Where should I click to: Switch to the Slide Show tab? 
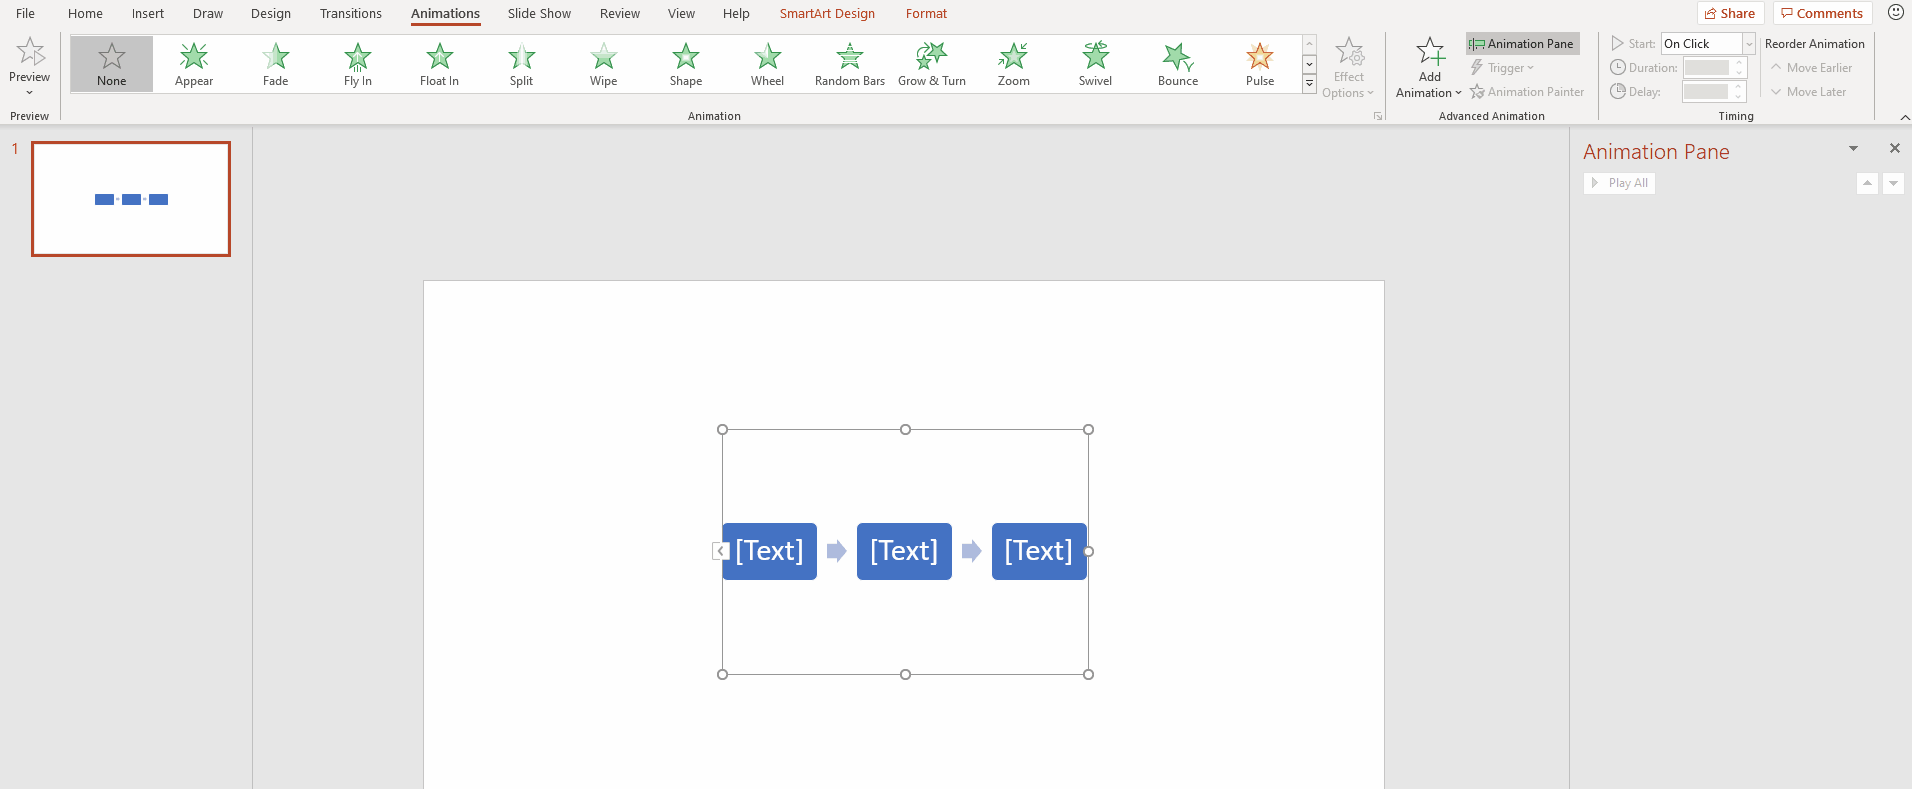coord(539,14)
